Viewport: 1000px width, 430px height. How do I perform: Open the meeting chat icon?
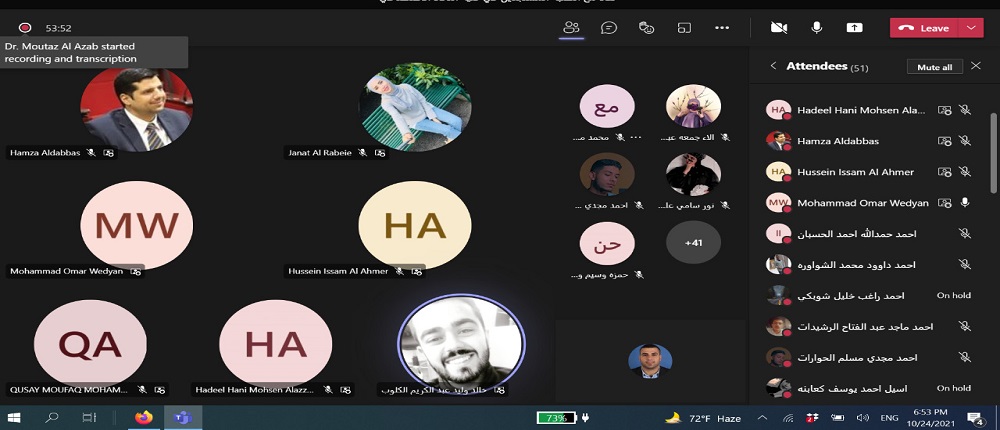608,28
